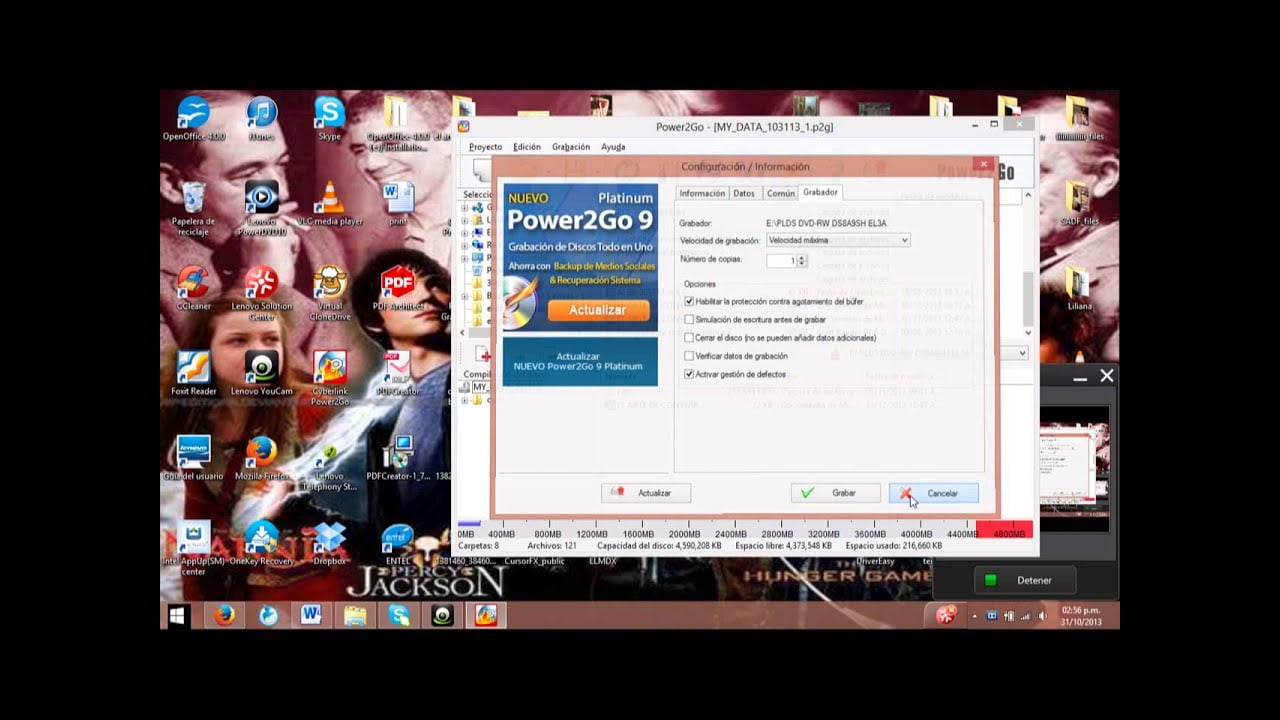
Task: Open the Liliana folder on desktop
Action: tap(1079, 288)
